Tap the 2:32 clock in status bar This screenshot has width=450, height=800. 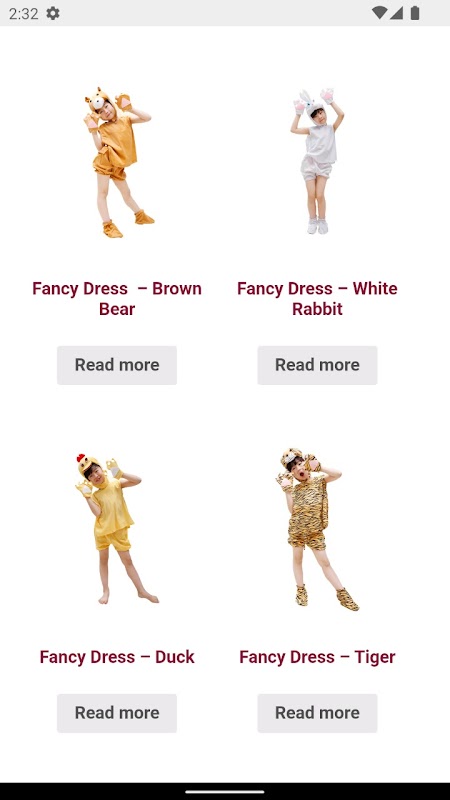tap(23, 13)
